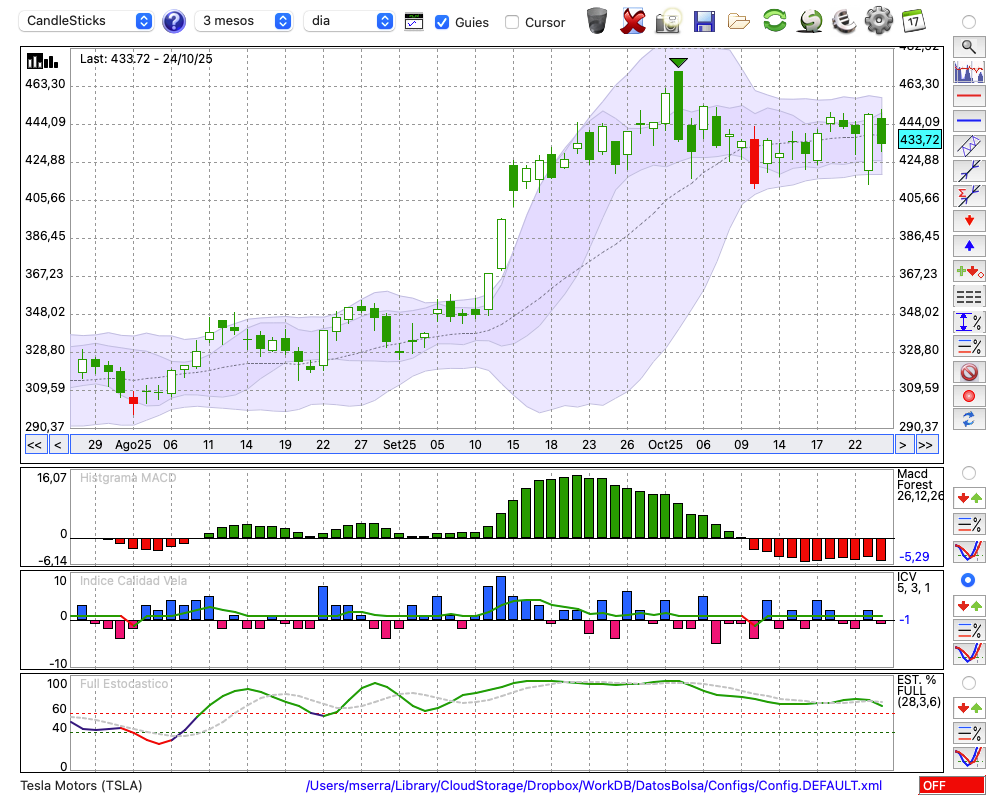
Task: Click the '>>' scroll-to-end button
Action: 927,445
